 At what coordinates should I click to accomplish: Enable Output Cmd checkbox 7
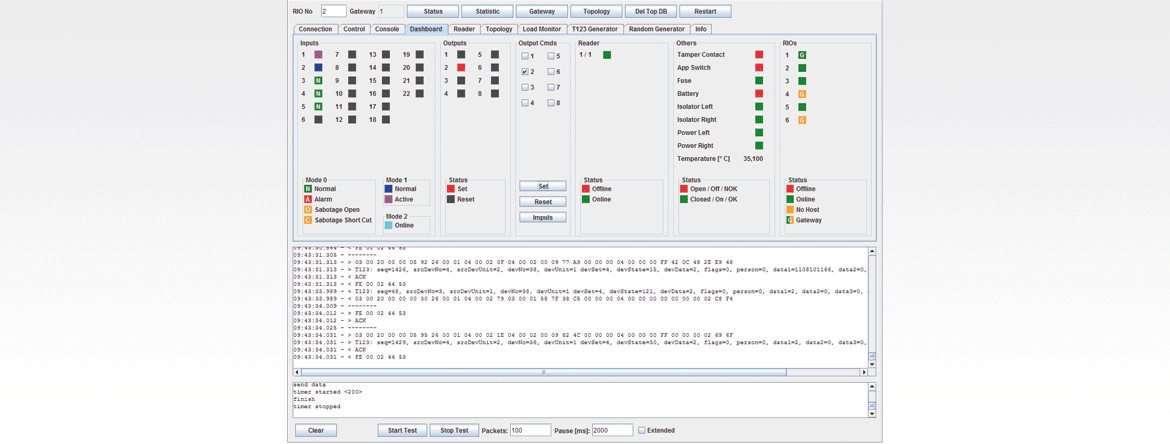click(x=551, y=87)
